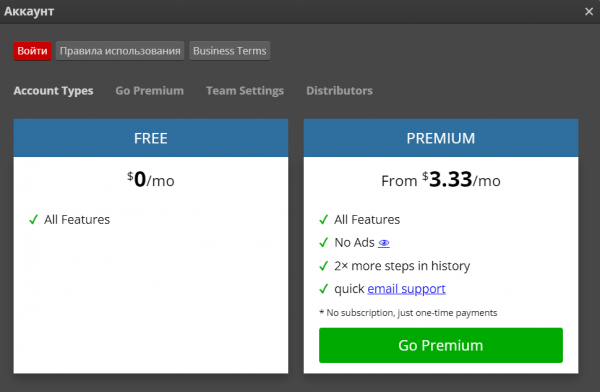Switch to the Go Premium tab

150,91
